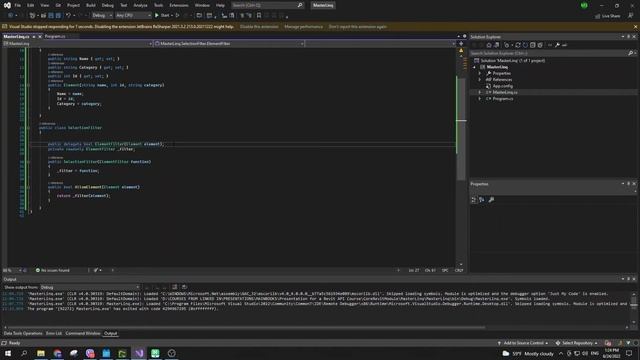Open the Debug menu
This screenshot has width=640, height=360.
[108, 5]
